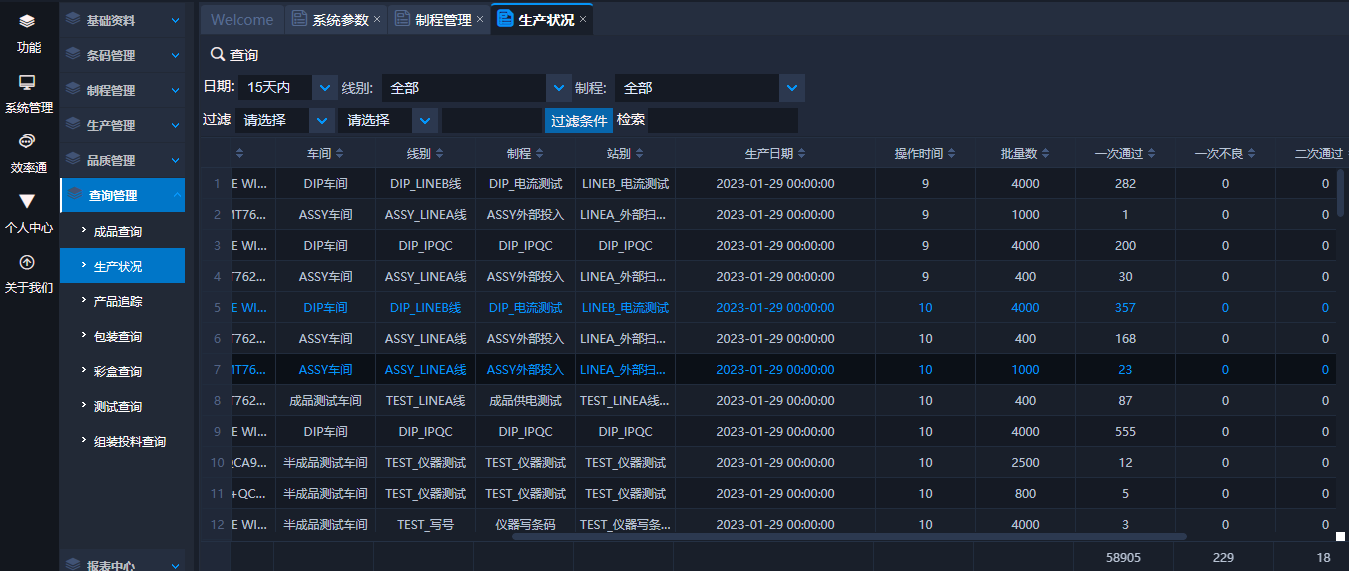Click the horizontal table scrollbar
This screenshot has width=1349, height=571.
pyautogui.click(x=848, y=537)
